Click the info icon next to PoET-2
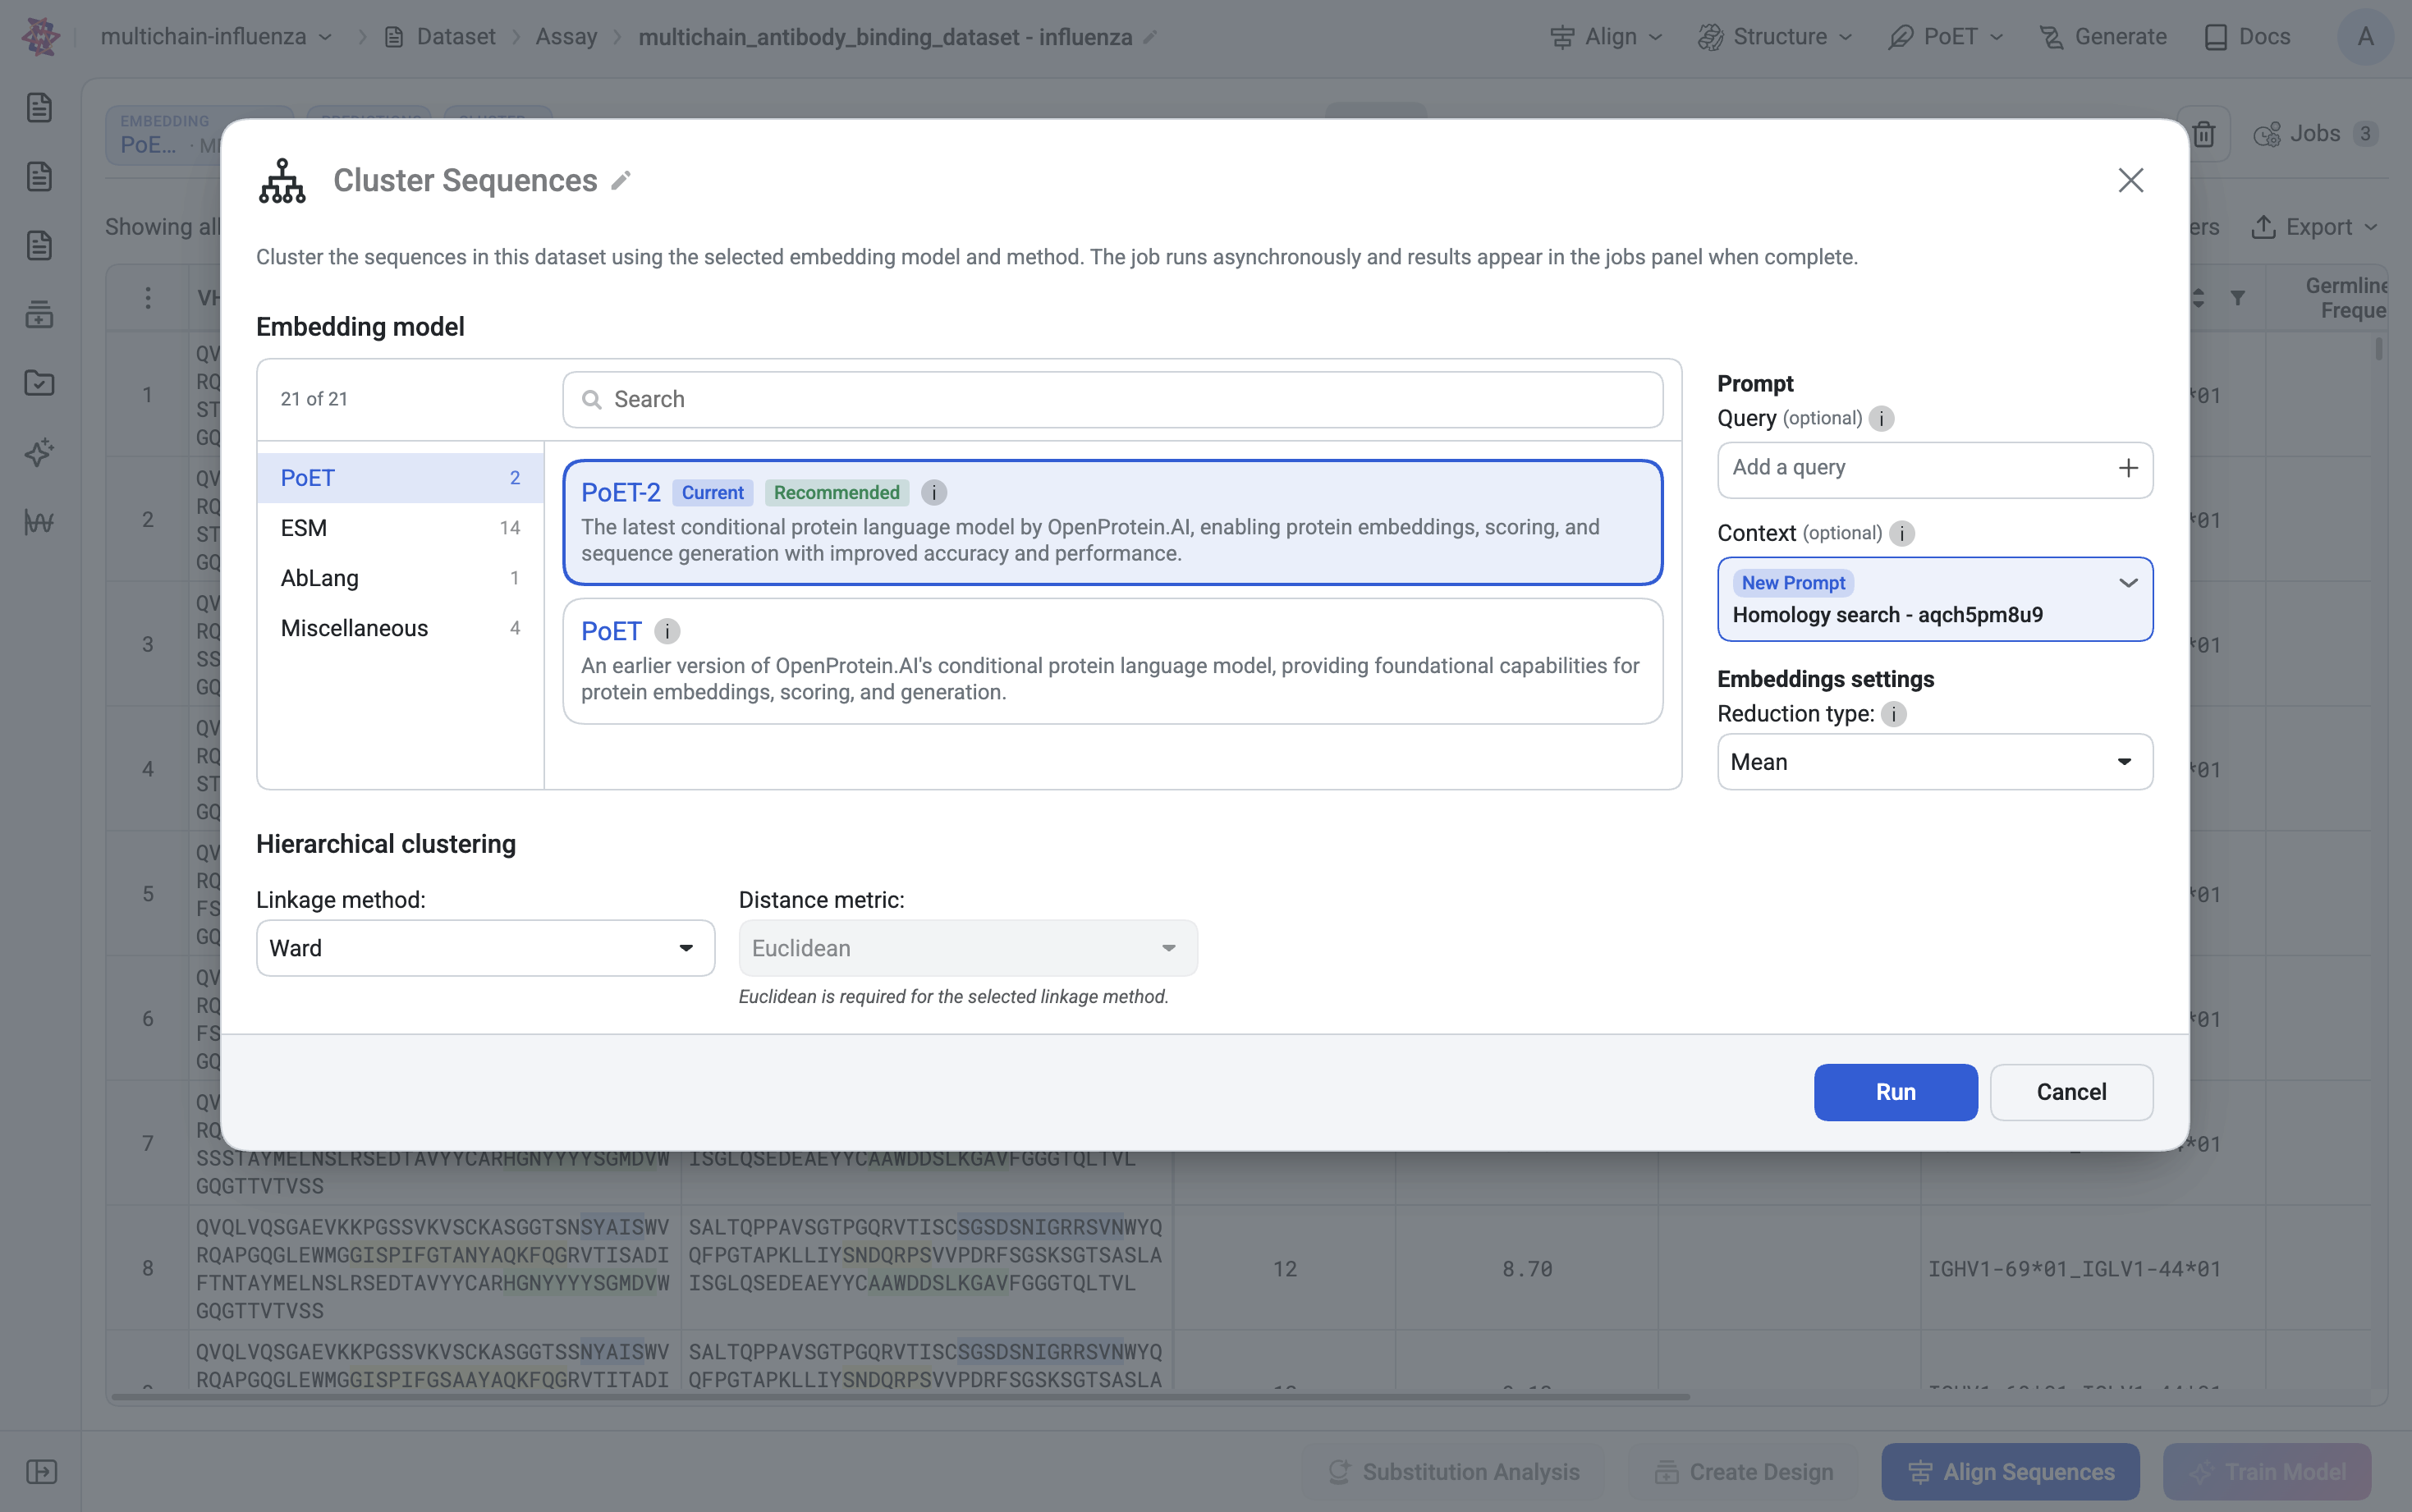The width and height of the screenshot is (2412, 1512). (x=934, y=493)
